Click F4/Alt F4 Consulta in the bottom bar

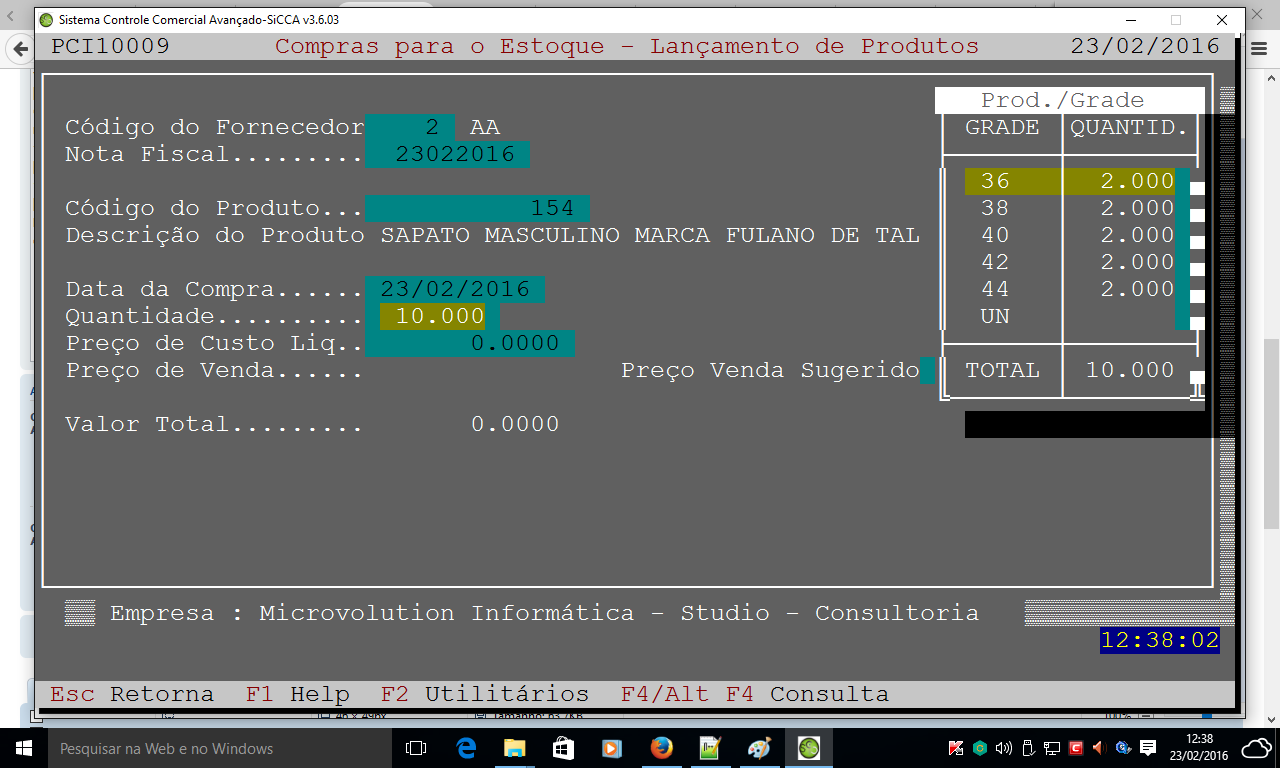point(755,694)
